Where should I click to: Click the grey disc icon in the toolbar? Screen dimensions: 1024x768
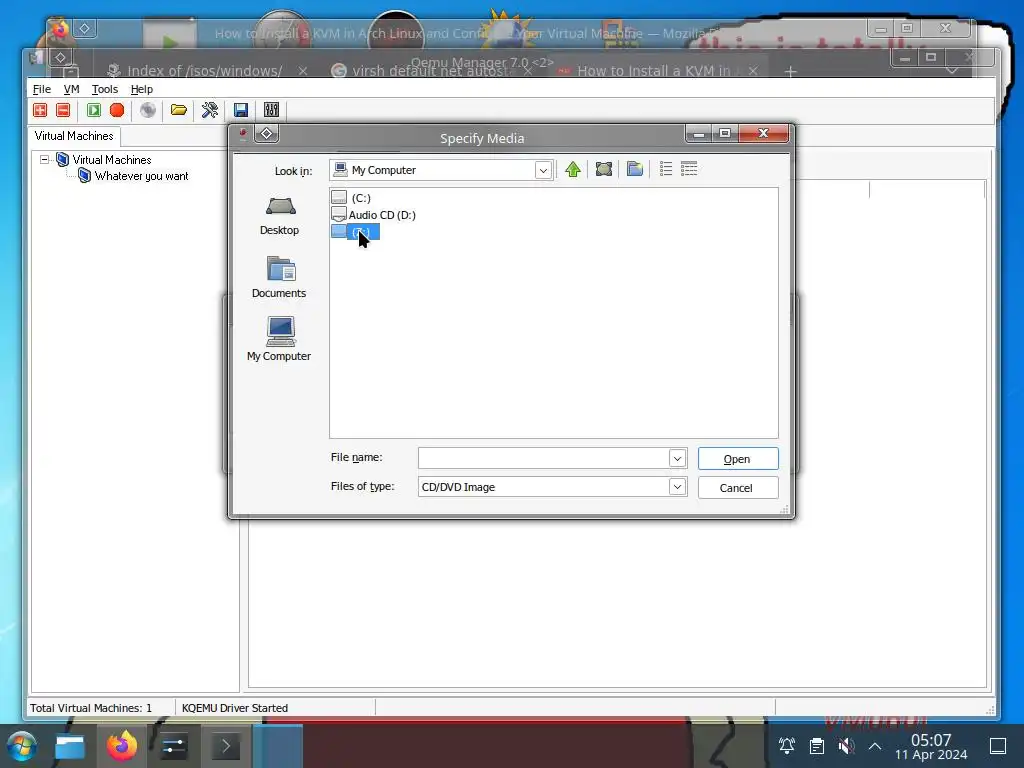pyautogui.click(x=148, y=110)
